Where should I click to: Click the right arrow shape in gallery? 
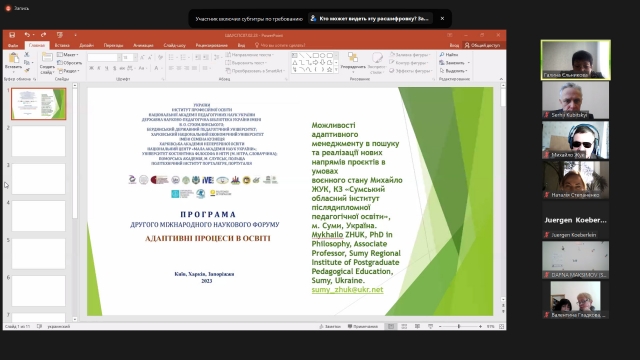point(316,62)
